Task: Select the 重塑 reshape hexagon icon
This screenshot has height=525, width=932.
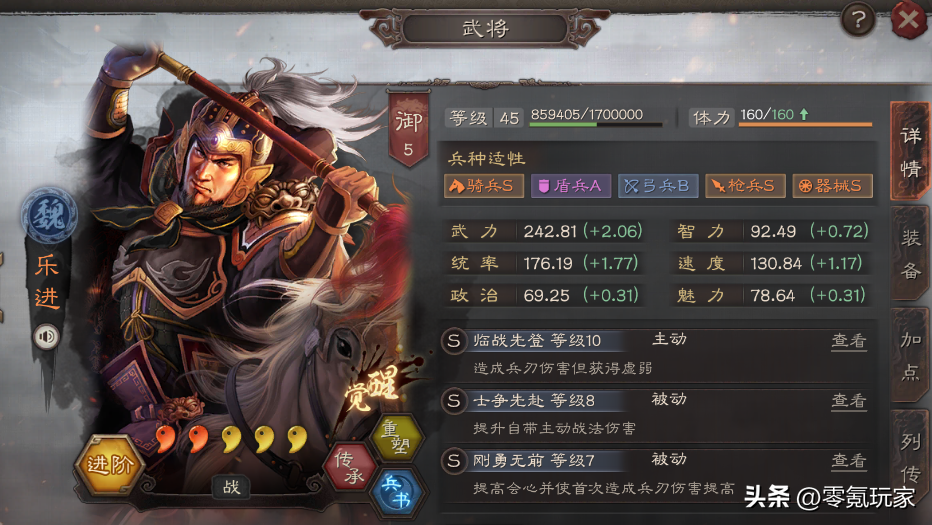Action: 396,436
